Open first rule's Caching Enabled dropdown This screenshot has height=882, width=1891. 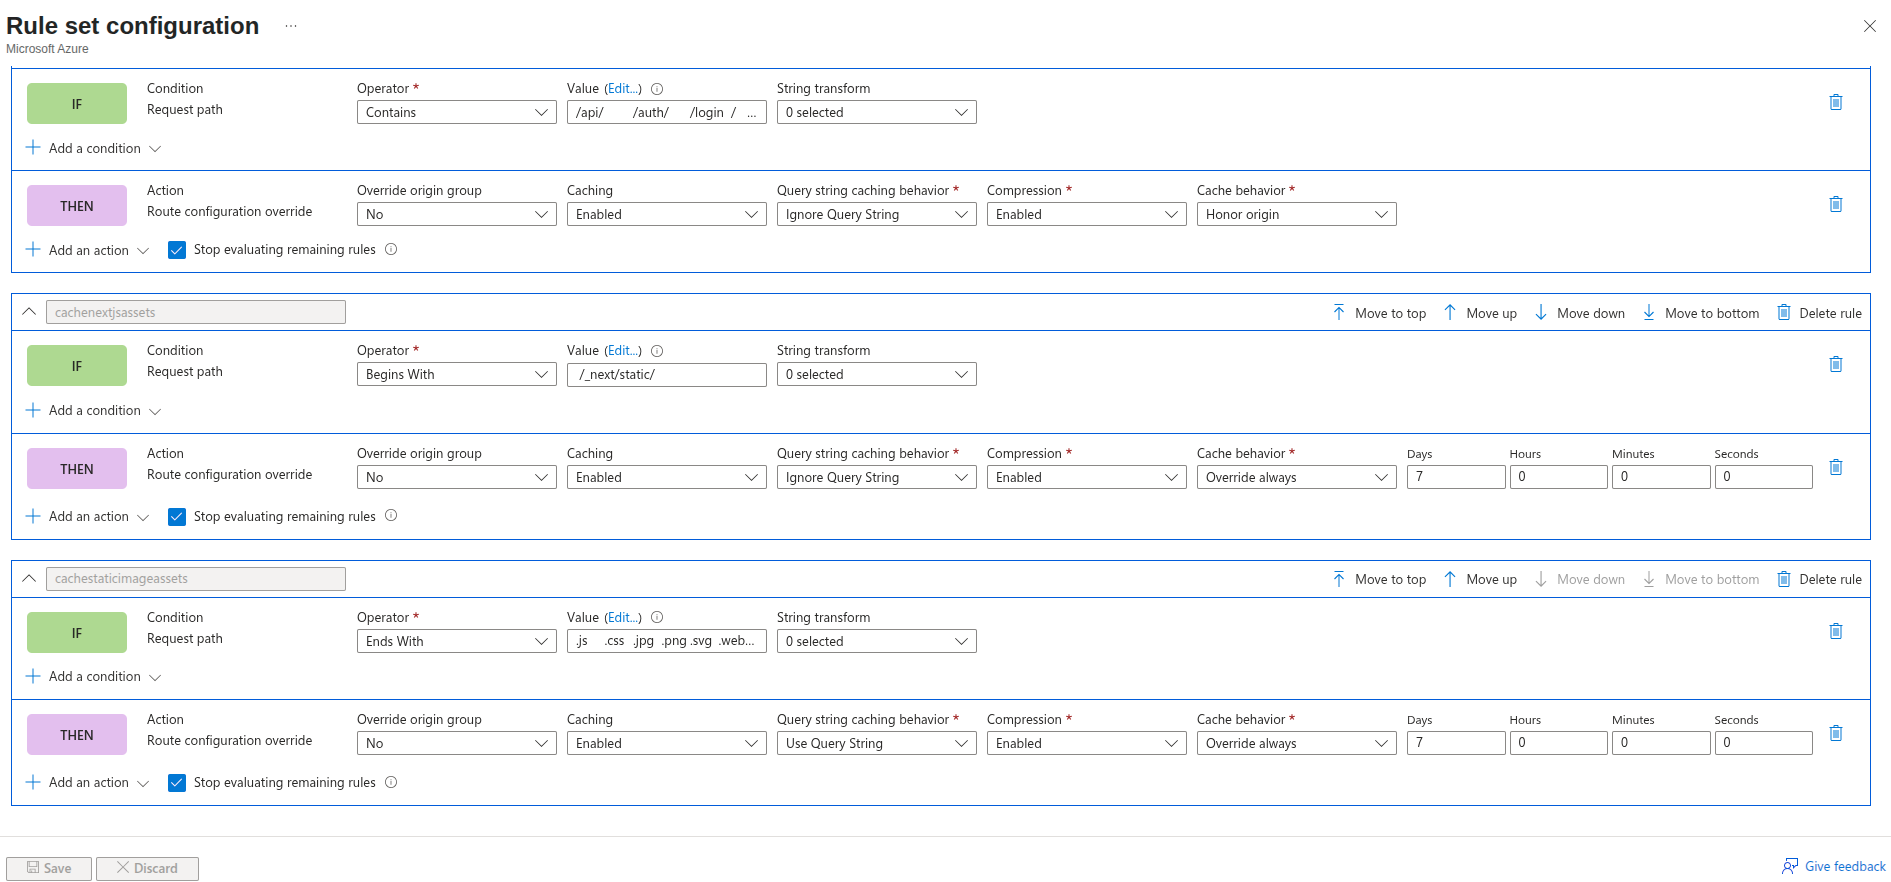coord(666,214)
